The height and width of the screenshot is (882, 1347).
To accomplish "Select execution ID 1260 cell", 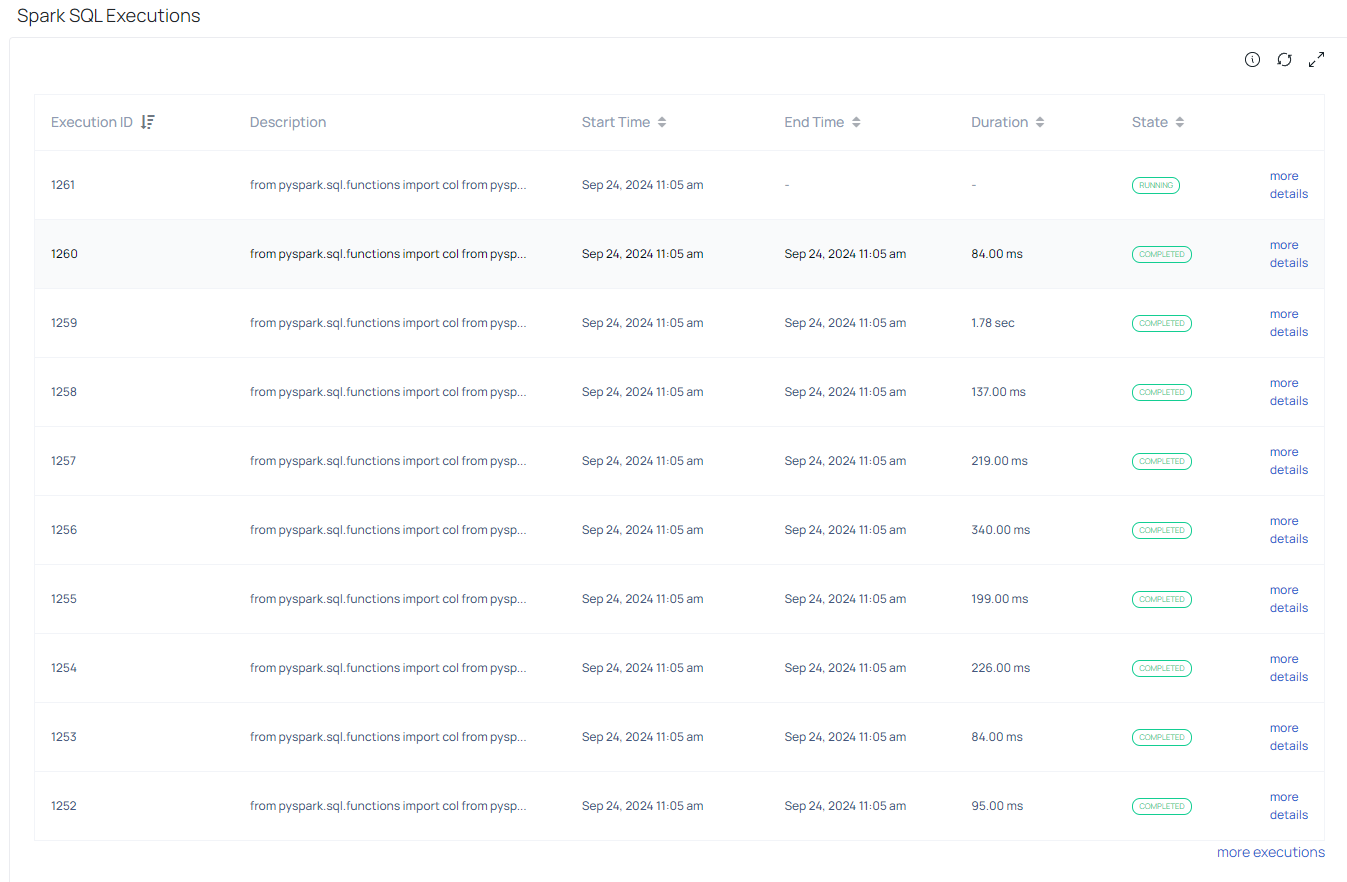I will tap(64, 254).
